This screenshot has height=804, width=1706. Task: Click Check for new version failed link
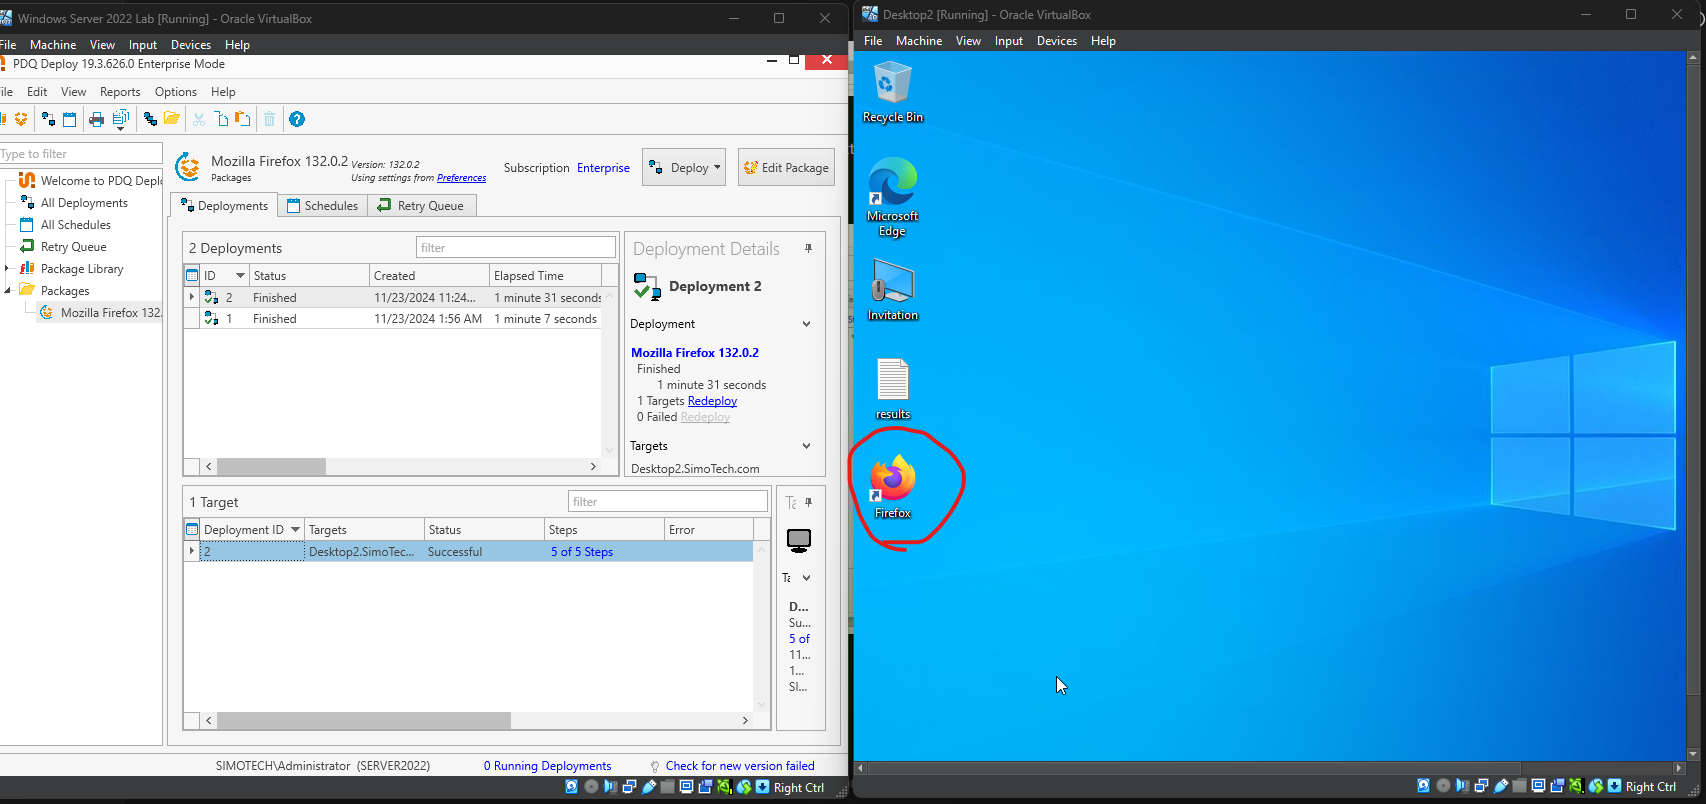coord(740,766)
